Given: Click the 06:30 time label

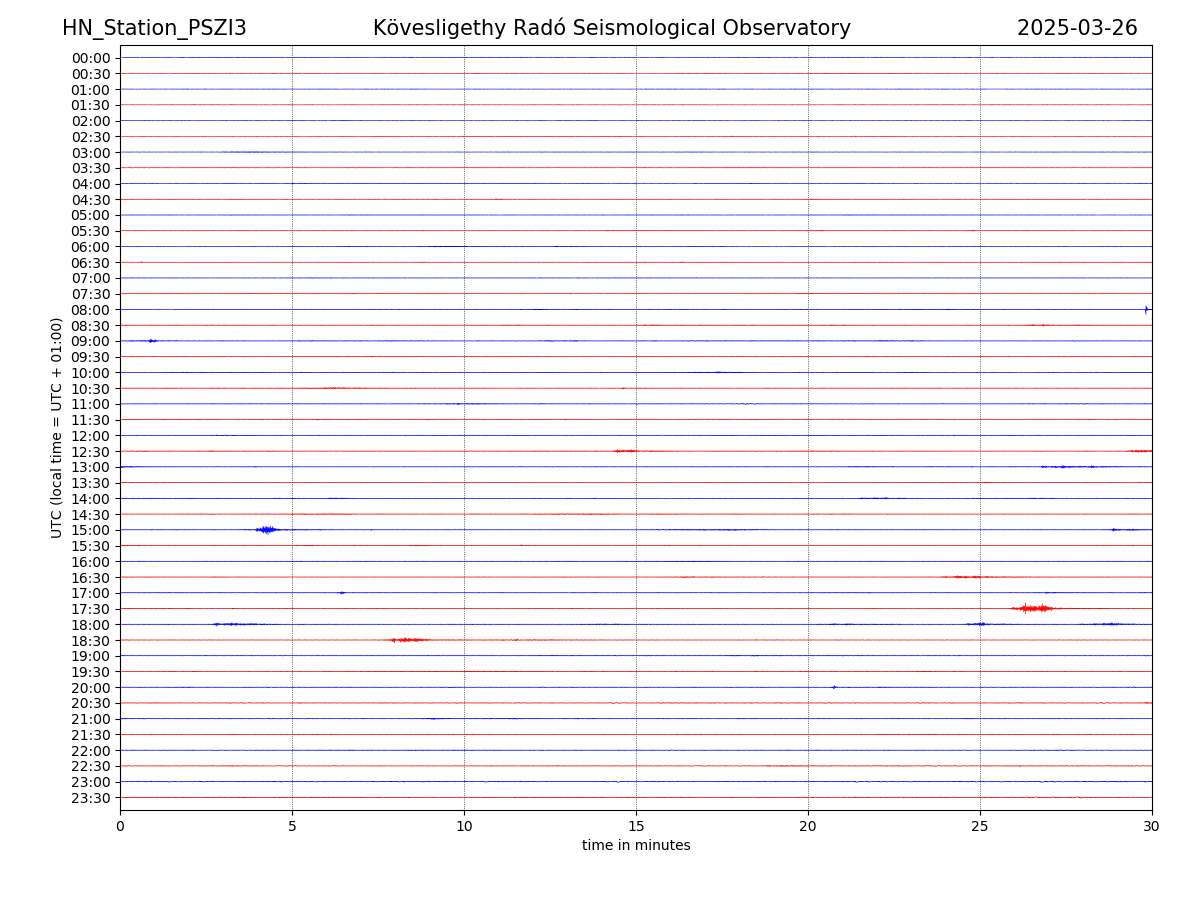Looking at the screenshot, I should (x=91, y=263).
